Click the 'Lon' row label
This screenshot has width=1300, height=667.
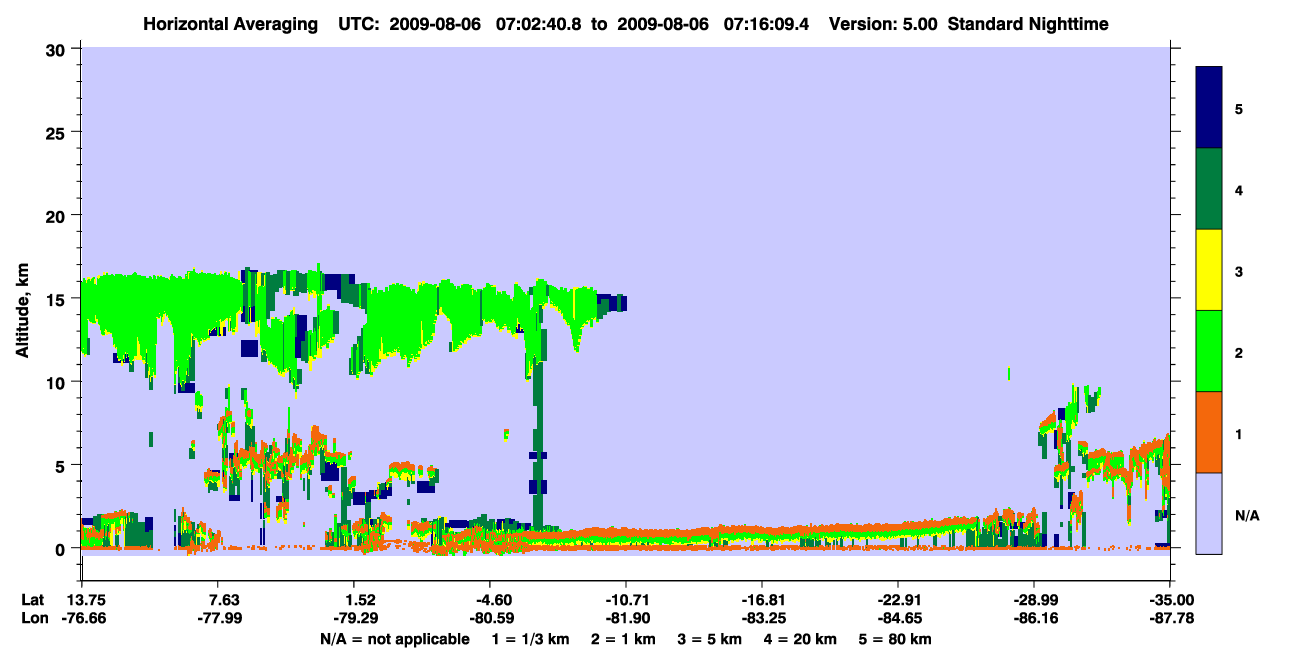(x=33, y=619)
